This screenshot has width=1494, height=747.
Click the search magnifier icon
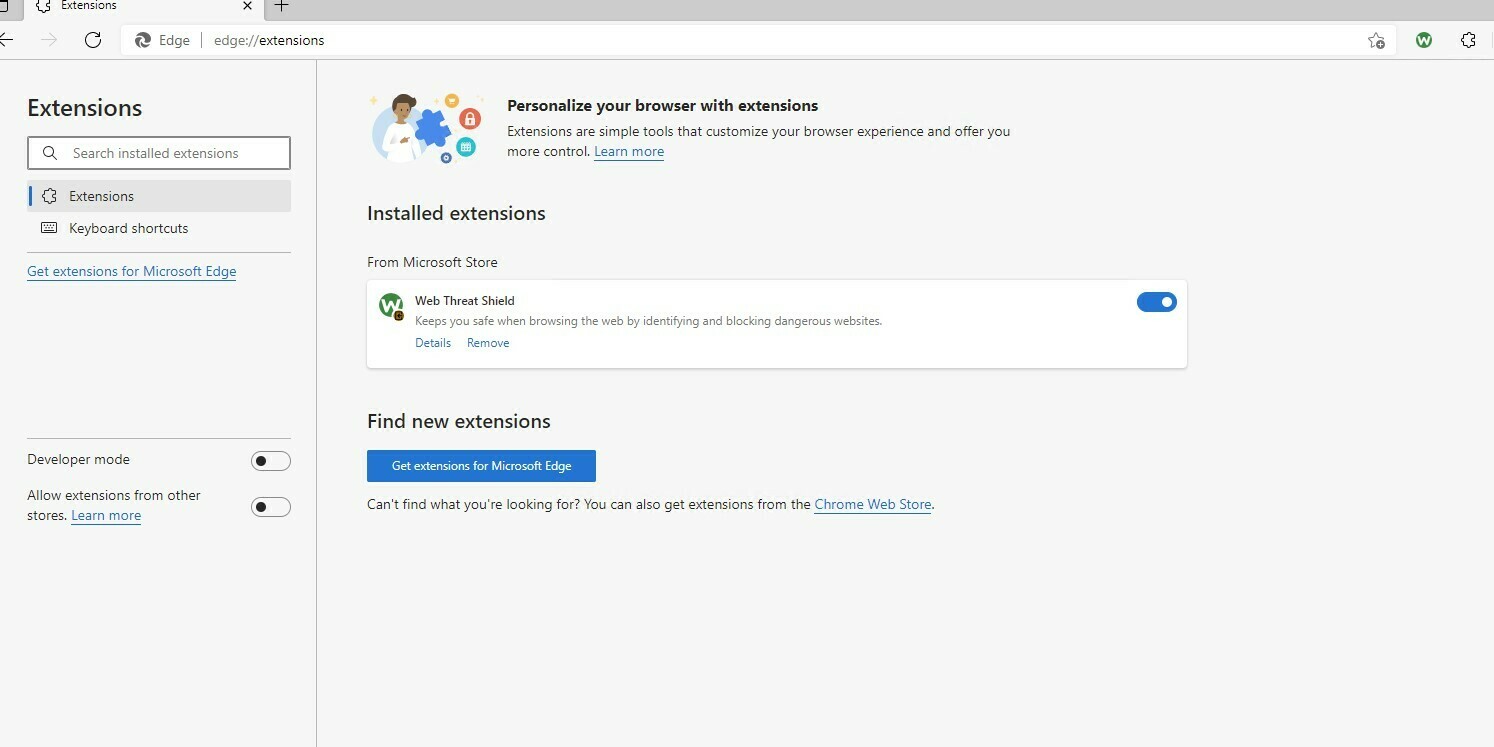pos(50,153)
